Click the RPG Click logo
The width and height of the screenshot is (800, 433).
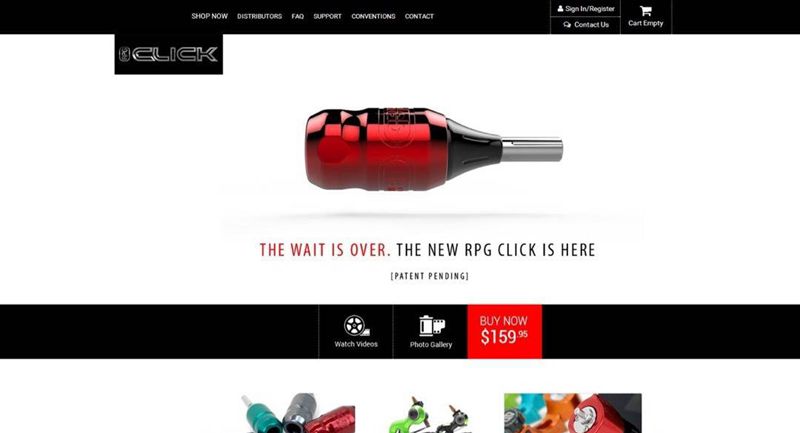point(168,54)
